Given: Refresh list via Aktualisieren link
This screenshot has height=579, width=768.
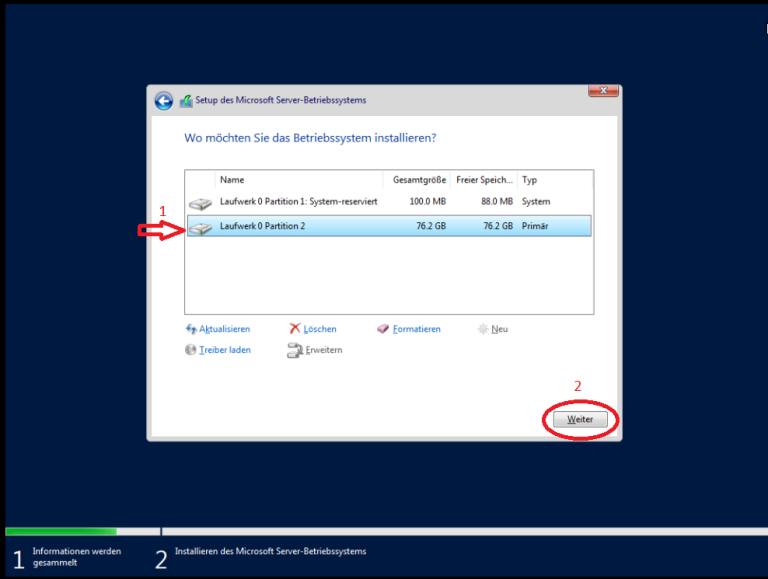Looking at the screenshot, I should (224, 329).
